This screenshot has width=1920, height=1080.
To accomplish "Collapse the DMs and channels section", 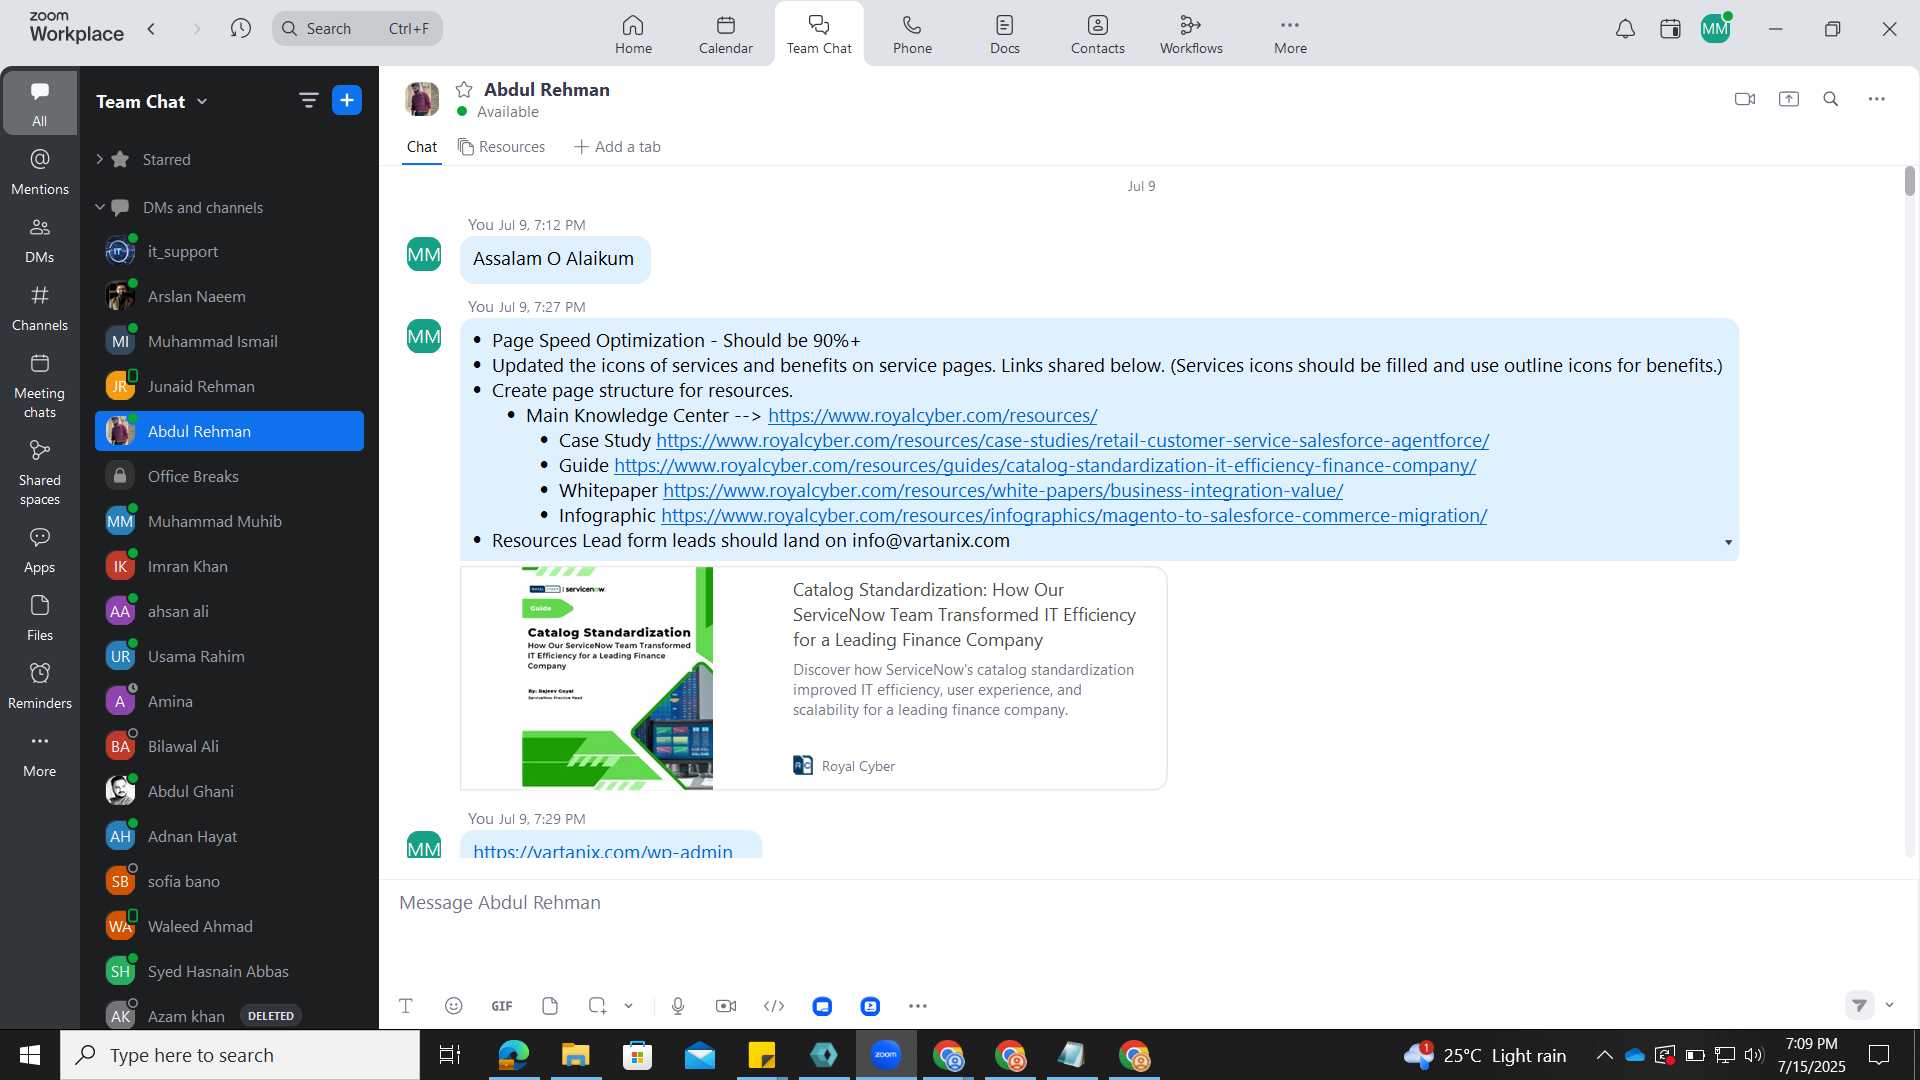I will pos(99,207).
